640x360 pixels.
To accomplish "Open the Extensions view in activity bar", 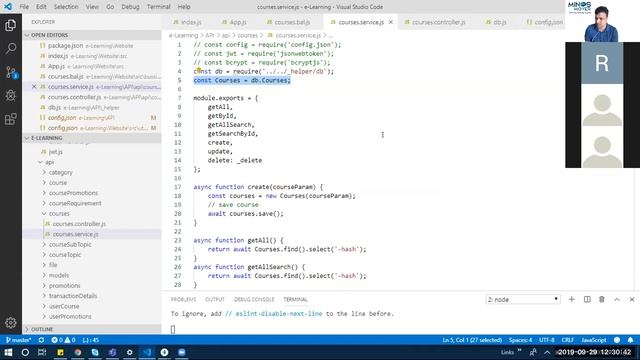I will coord(11,119).
